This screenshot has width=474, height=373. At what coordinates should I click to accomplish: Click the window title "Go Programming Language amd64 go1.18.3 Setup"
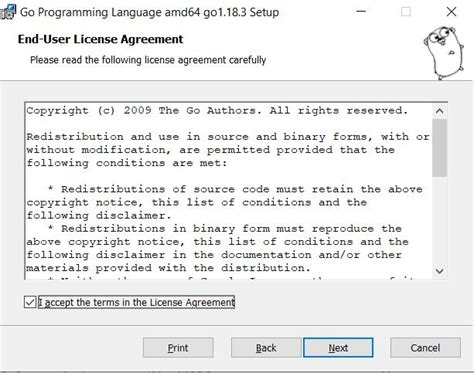(x=149, y=12)
